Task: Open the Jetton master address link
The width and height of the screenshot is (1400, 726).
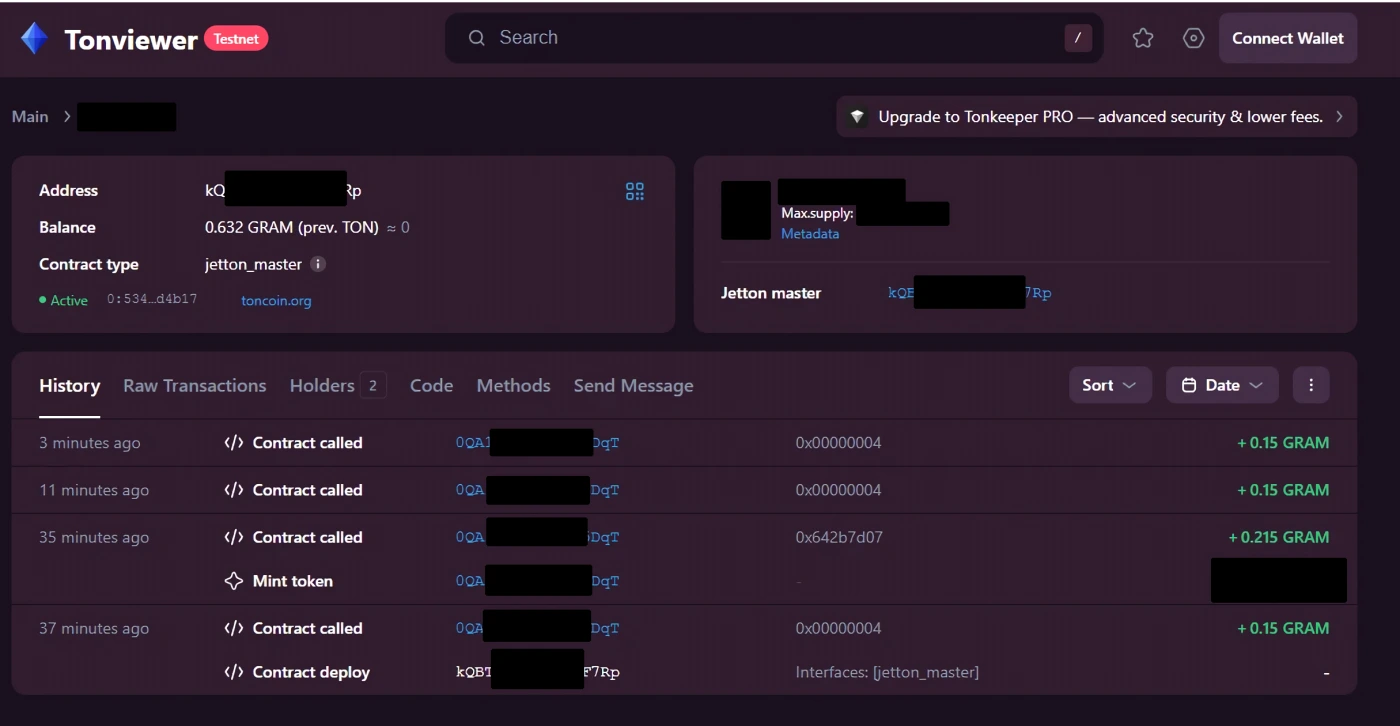Action: click(x=970, y=293)
